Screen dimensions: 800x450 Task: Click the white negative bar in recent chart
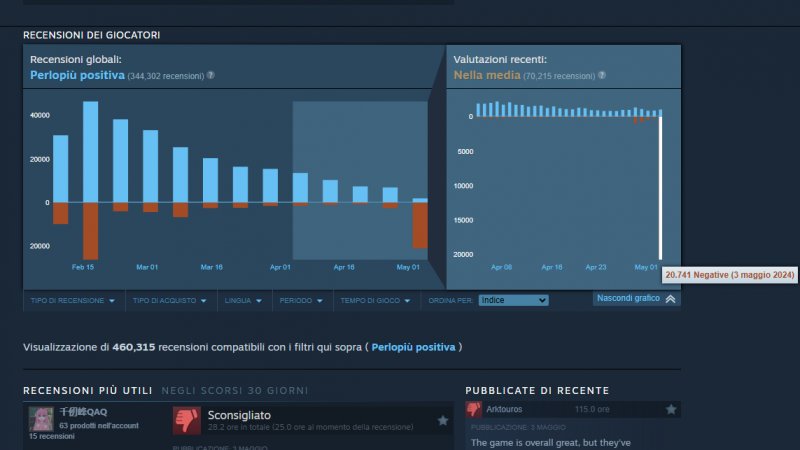pos(660,188)
